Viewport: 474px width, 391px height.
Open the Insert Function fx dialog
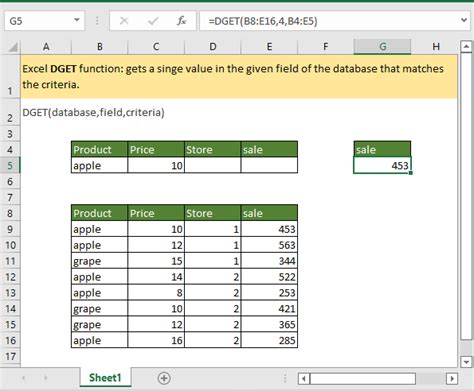(x=182, y=21)
